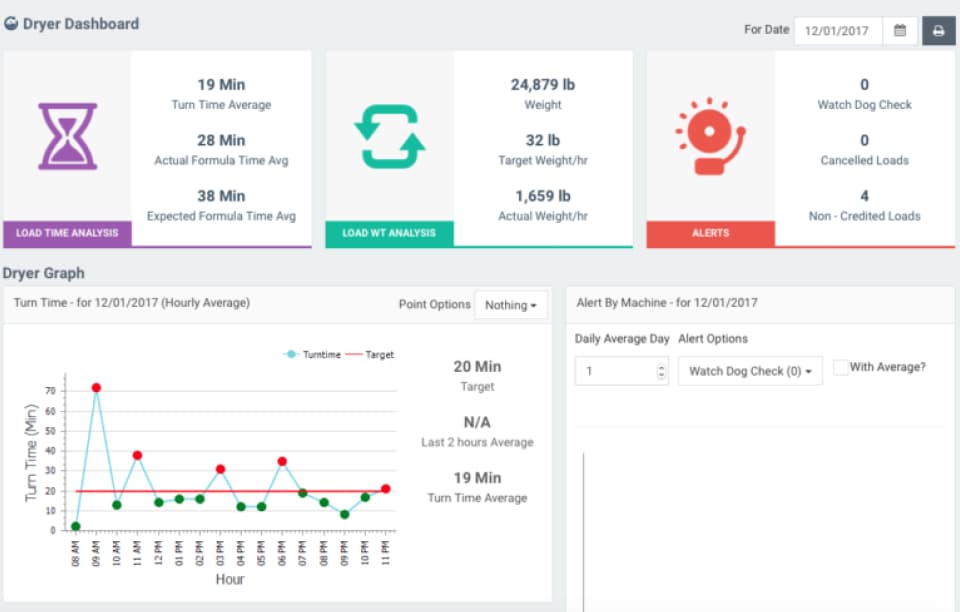The image size is (960, 612).
Task: Click the Watch Dog Check count text
Action: click(x=864, y=84)
